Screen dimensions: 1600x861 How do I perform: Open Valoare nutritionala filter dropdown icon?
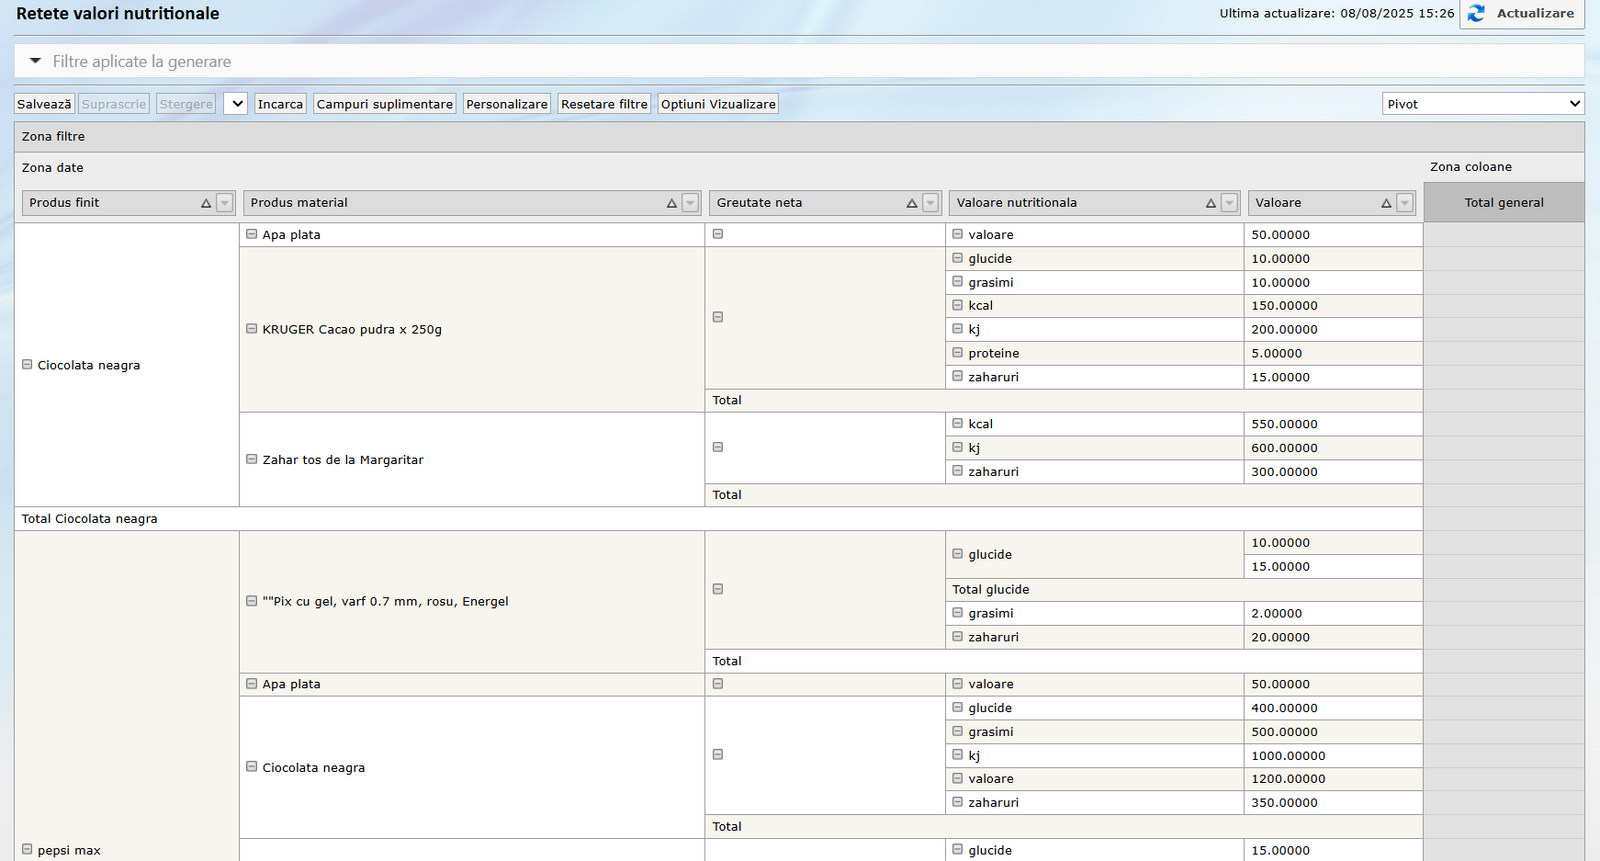[x=1229, y=203]
